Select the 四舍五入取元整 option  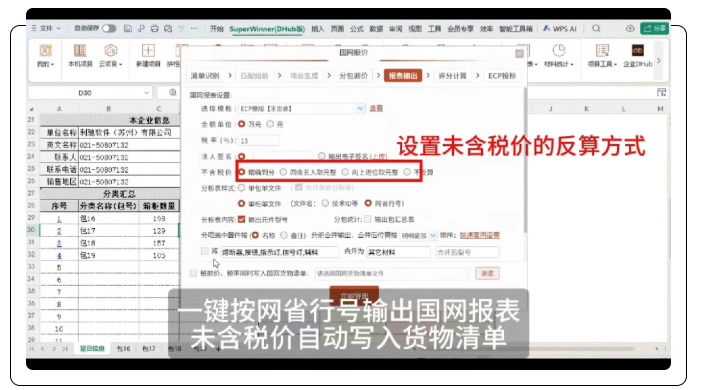(283, 172)
